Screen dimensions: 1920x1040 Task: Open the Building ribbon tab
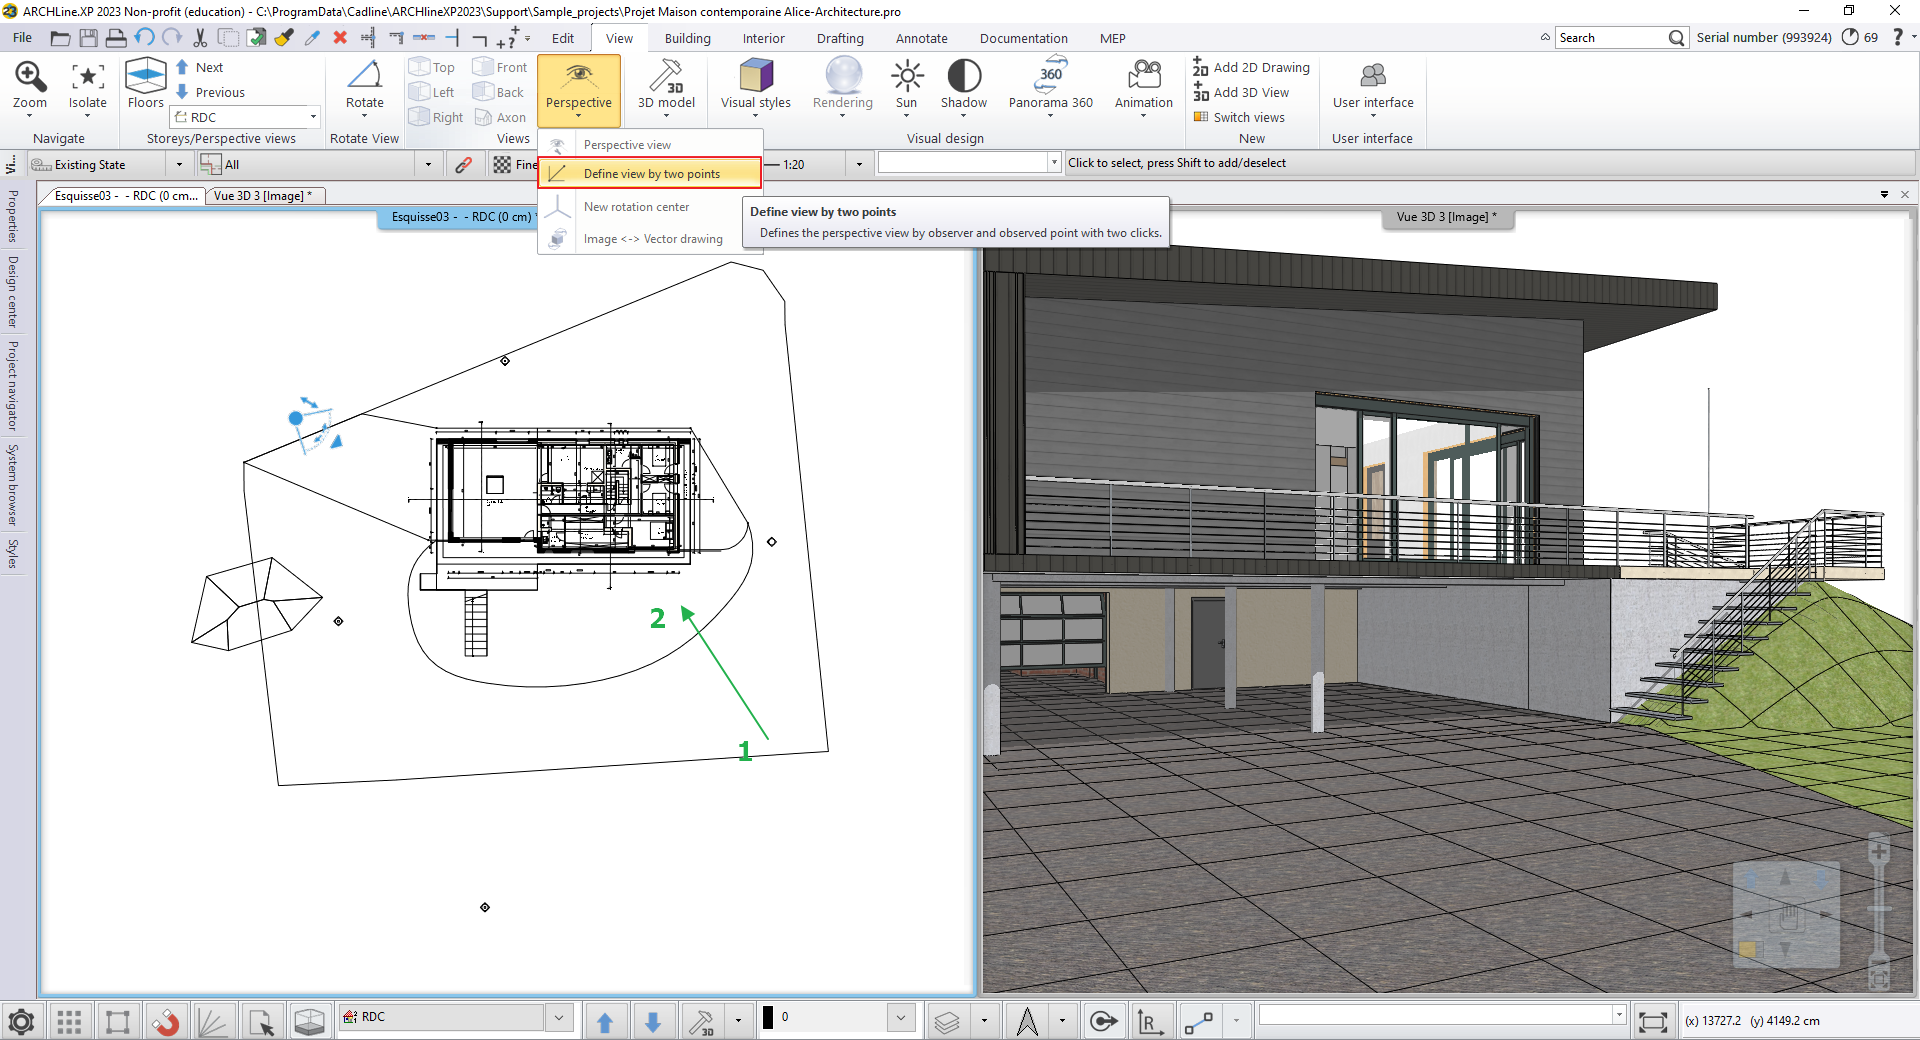687,38
